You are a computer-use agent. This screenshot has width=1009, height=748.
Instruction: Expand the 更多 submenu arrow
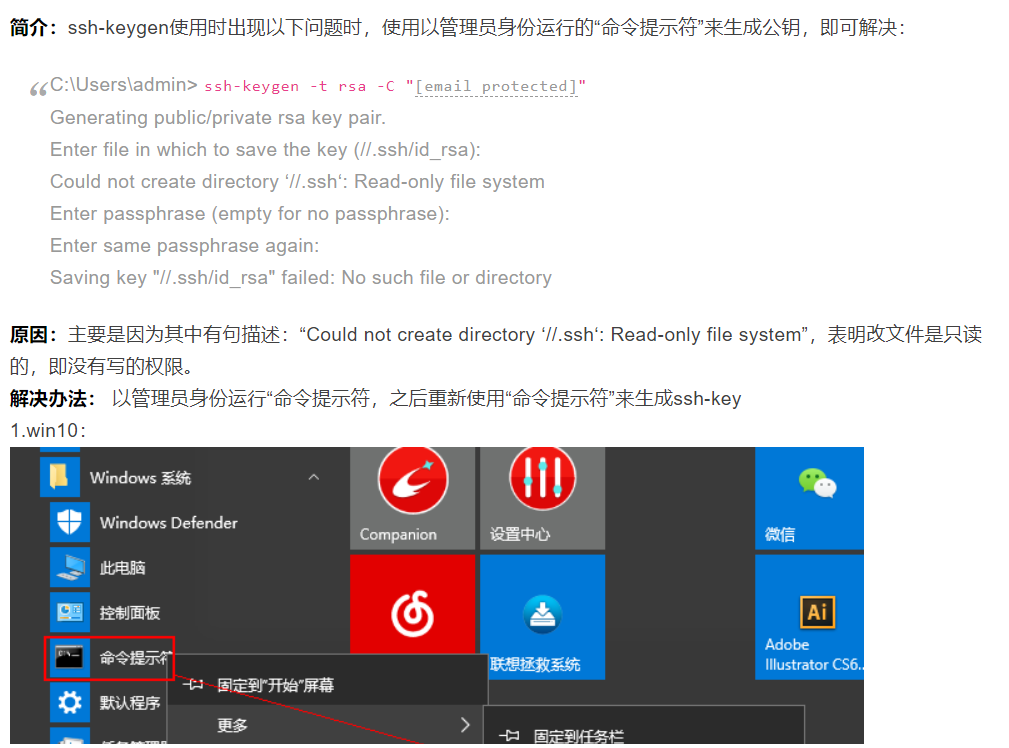(465, 725)
